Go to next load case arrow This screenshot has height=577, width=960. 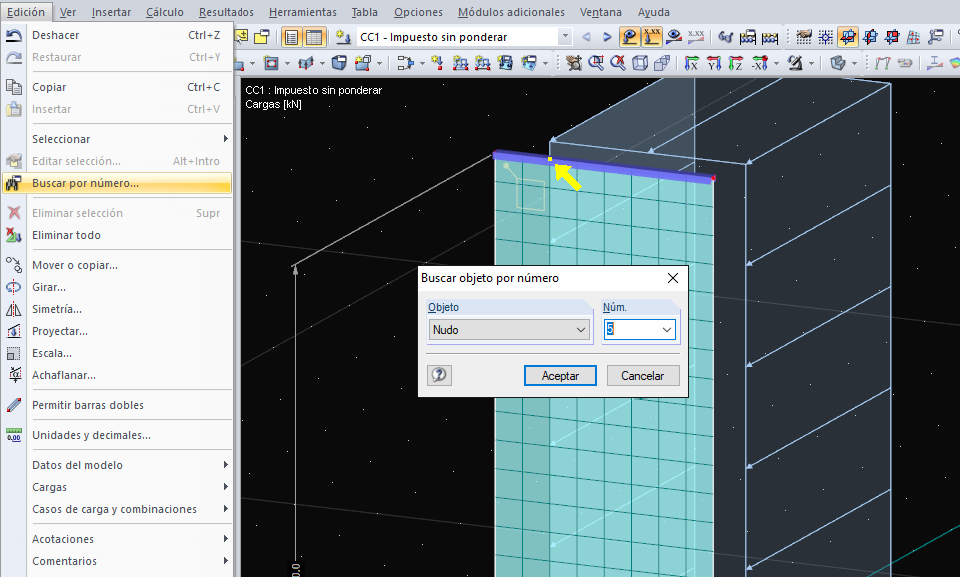(x=607, y=37)
